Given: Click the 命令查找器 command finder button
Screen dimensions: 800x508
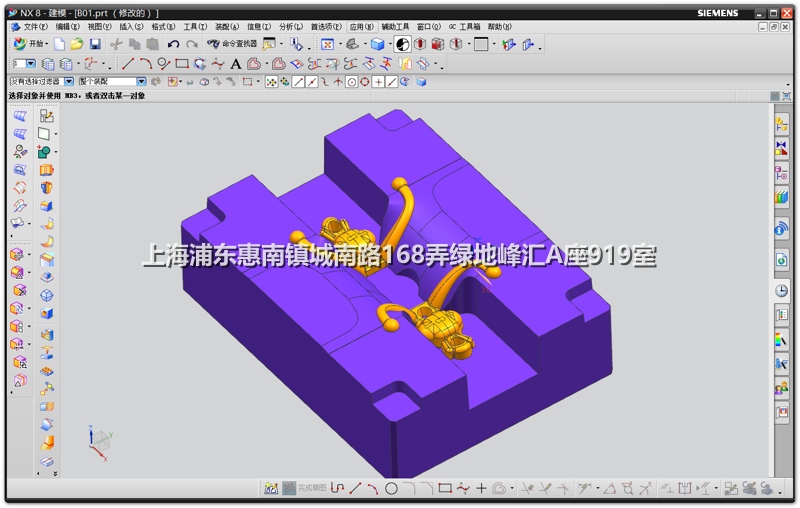Looking at the screenshot, I should 232,44.
